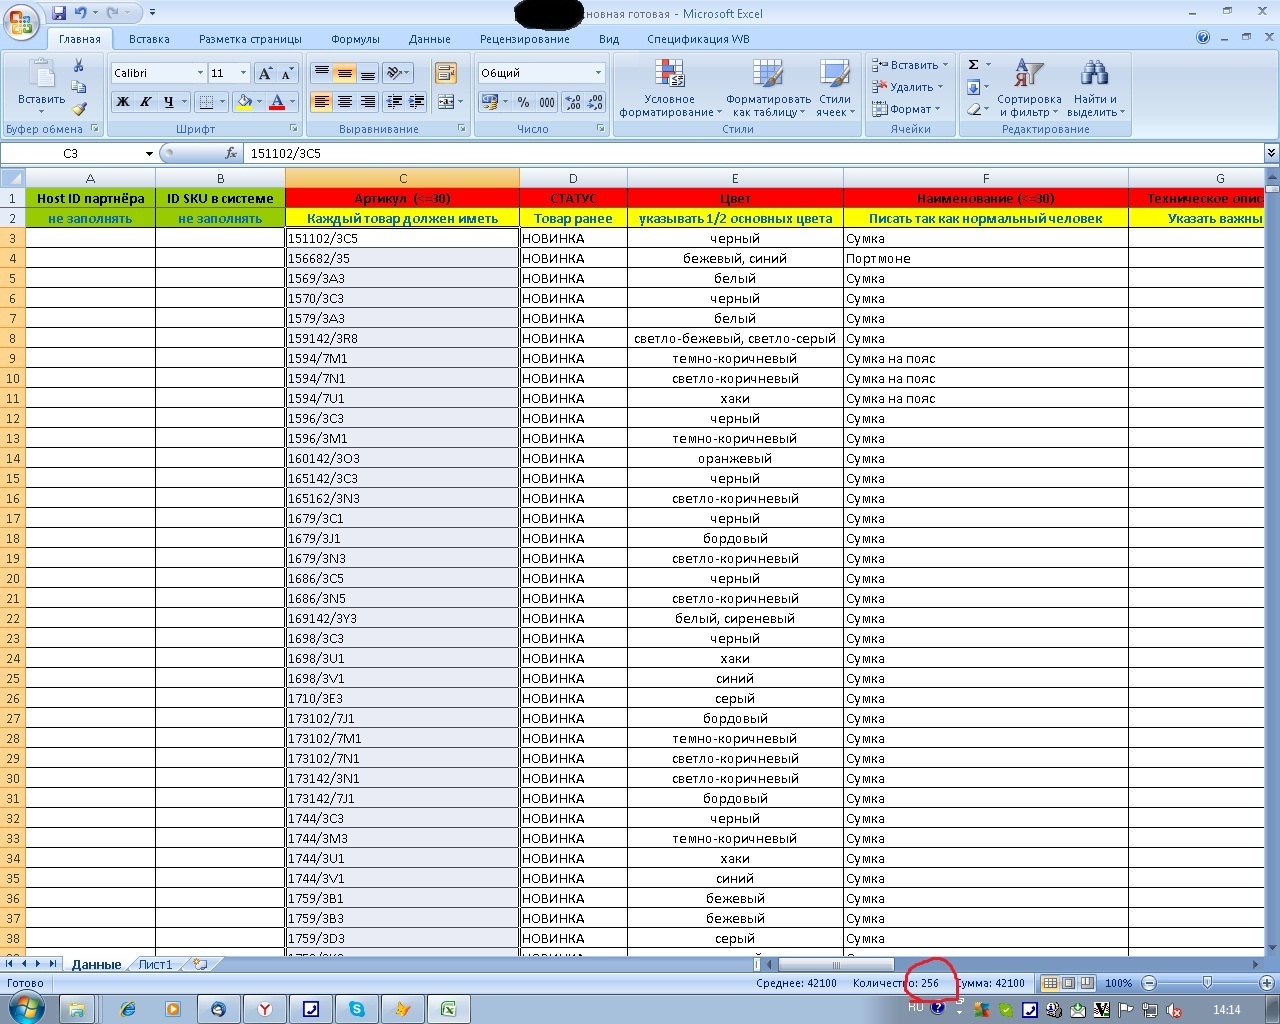Toggle left horizontal text alignment
The height and width of the screenshot is (1024, 1280).
321,101
